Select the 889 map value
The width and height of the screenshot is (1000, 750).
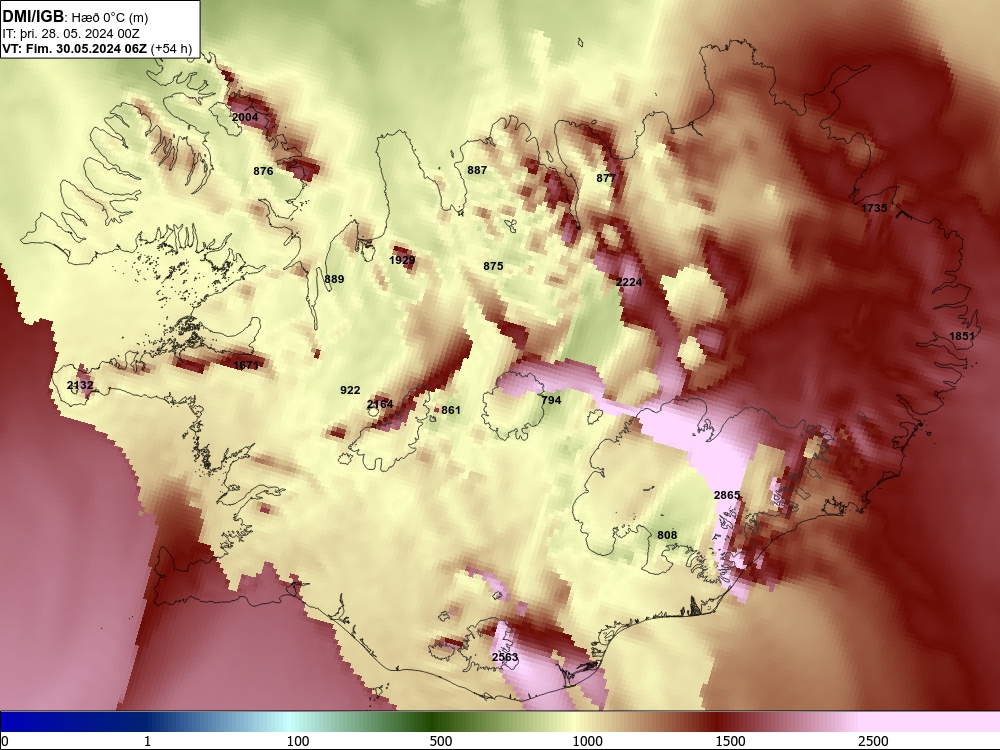[x=334, y=279]
